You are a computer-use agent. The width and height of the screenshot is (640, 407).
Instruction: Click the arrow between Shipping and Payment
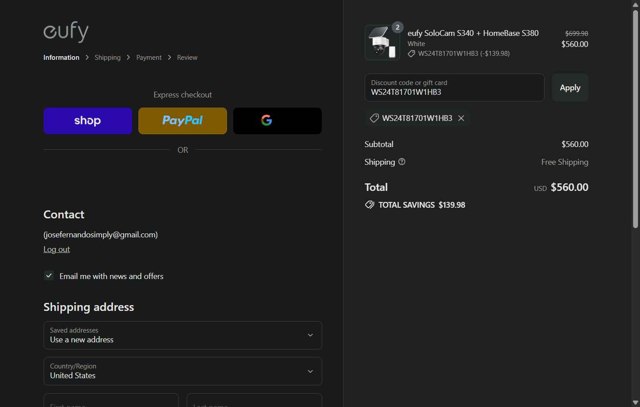128,58
